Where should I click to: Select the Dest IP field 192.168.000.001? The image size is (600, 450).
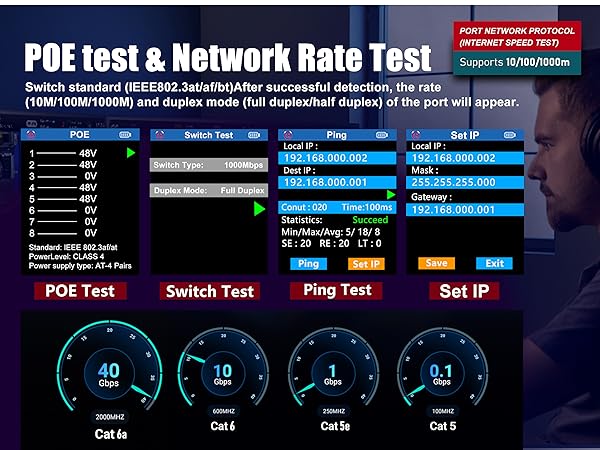[x=337, y=183]
